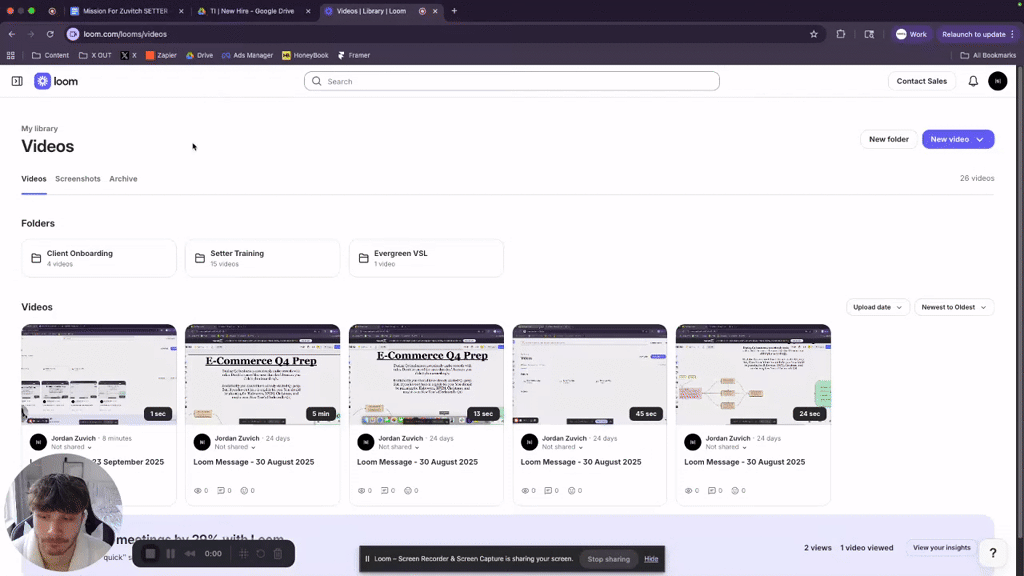Open the Framer bookmark
This screenshot has height=576, width=1024.
click(354, 56)
